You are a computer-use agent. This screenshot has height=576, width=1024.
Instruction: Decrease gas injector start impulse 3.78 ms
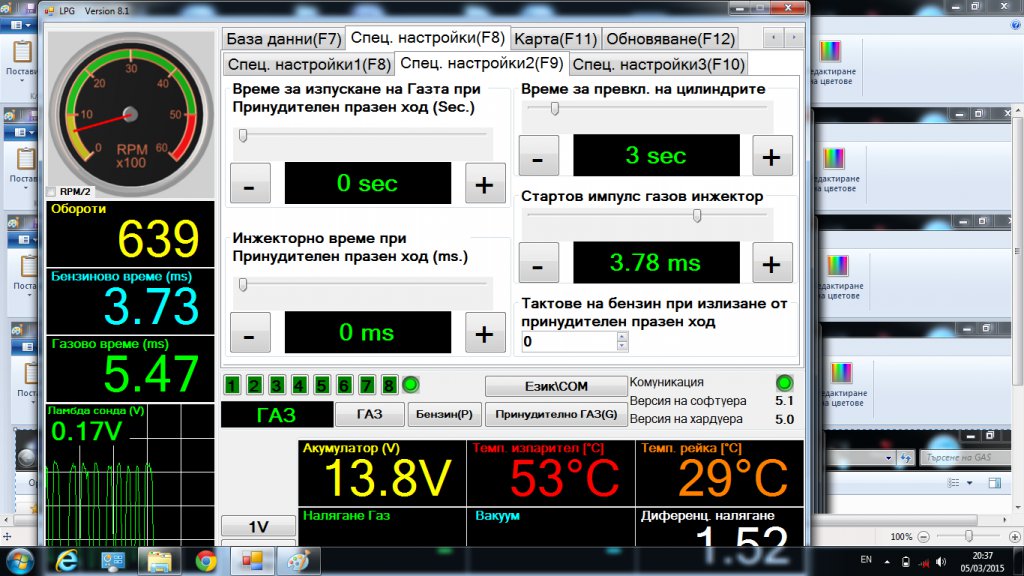[539, 263]
